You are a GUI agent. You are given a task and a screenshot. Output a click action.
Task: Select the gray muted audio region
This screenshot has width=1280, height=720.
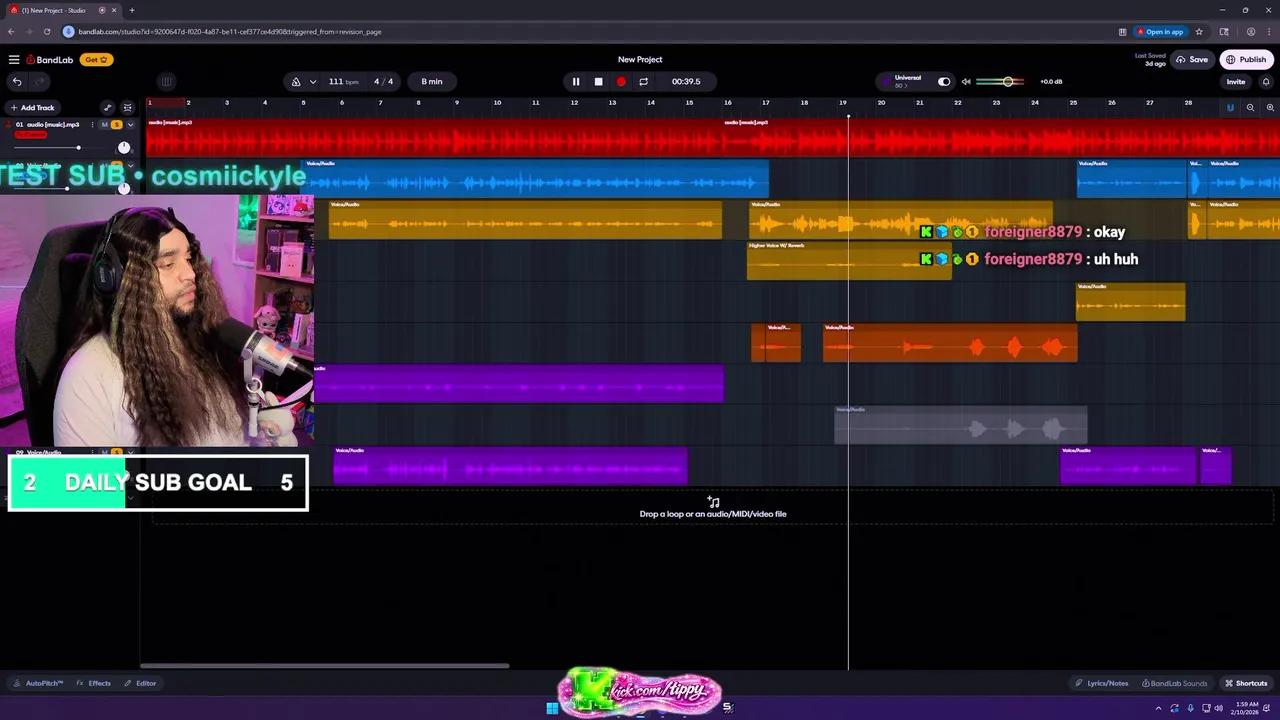[961, 425]
